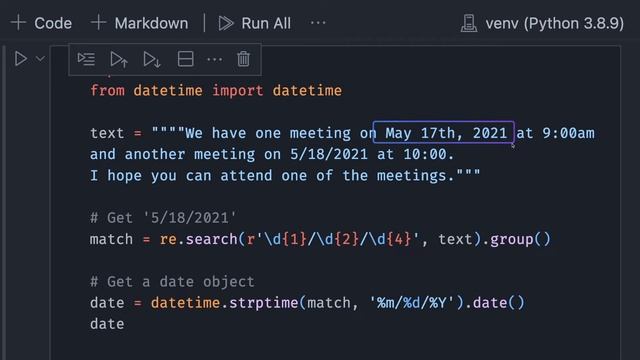Image resolution: width=640 pixels, height=360 pixels.
Task: Split the cell
Action: click(185, 59)
